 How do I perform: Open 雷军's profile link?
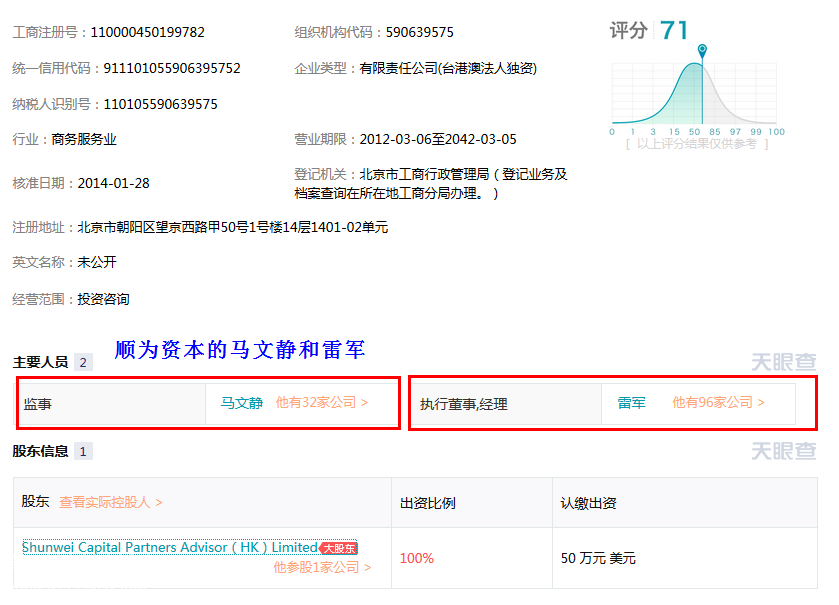[631, 403]
